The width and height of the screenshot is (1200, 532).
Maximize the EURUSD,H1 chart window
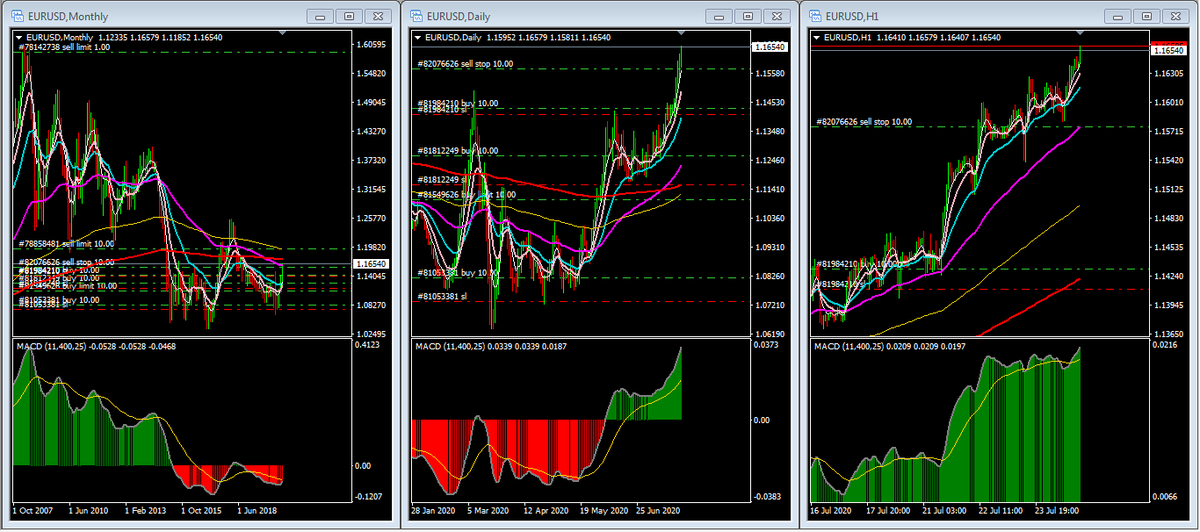coord(1149,16)
